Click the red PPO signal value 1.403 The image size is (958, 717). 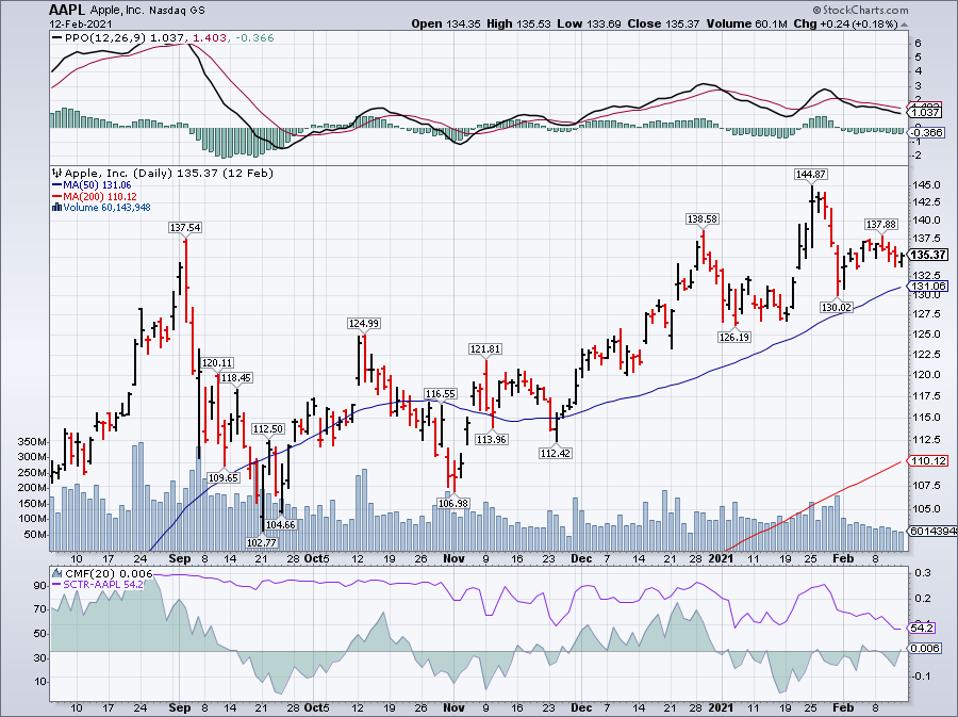pos(208,38)
